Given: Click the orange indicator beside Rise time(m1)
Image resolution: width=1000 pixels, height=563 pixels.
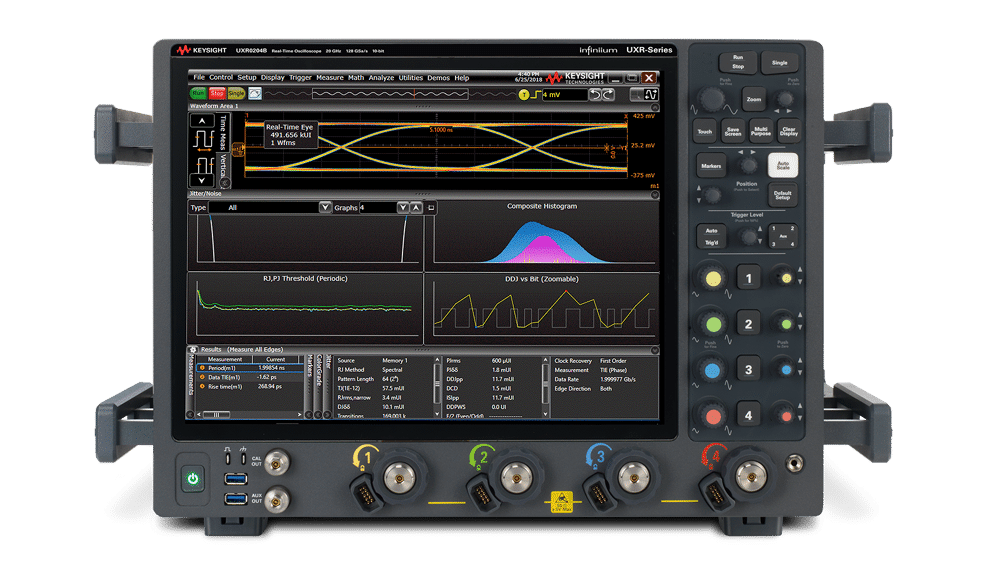Looking at the screenshot, I should (x=202, y=386).
